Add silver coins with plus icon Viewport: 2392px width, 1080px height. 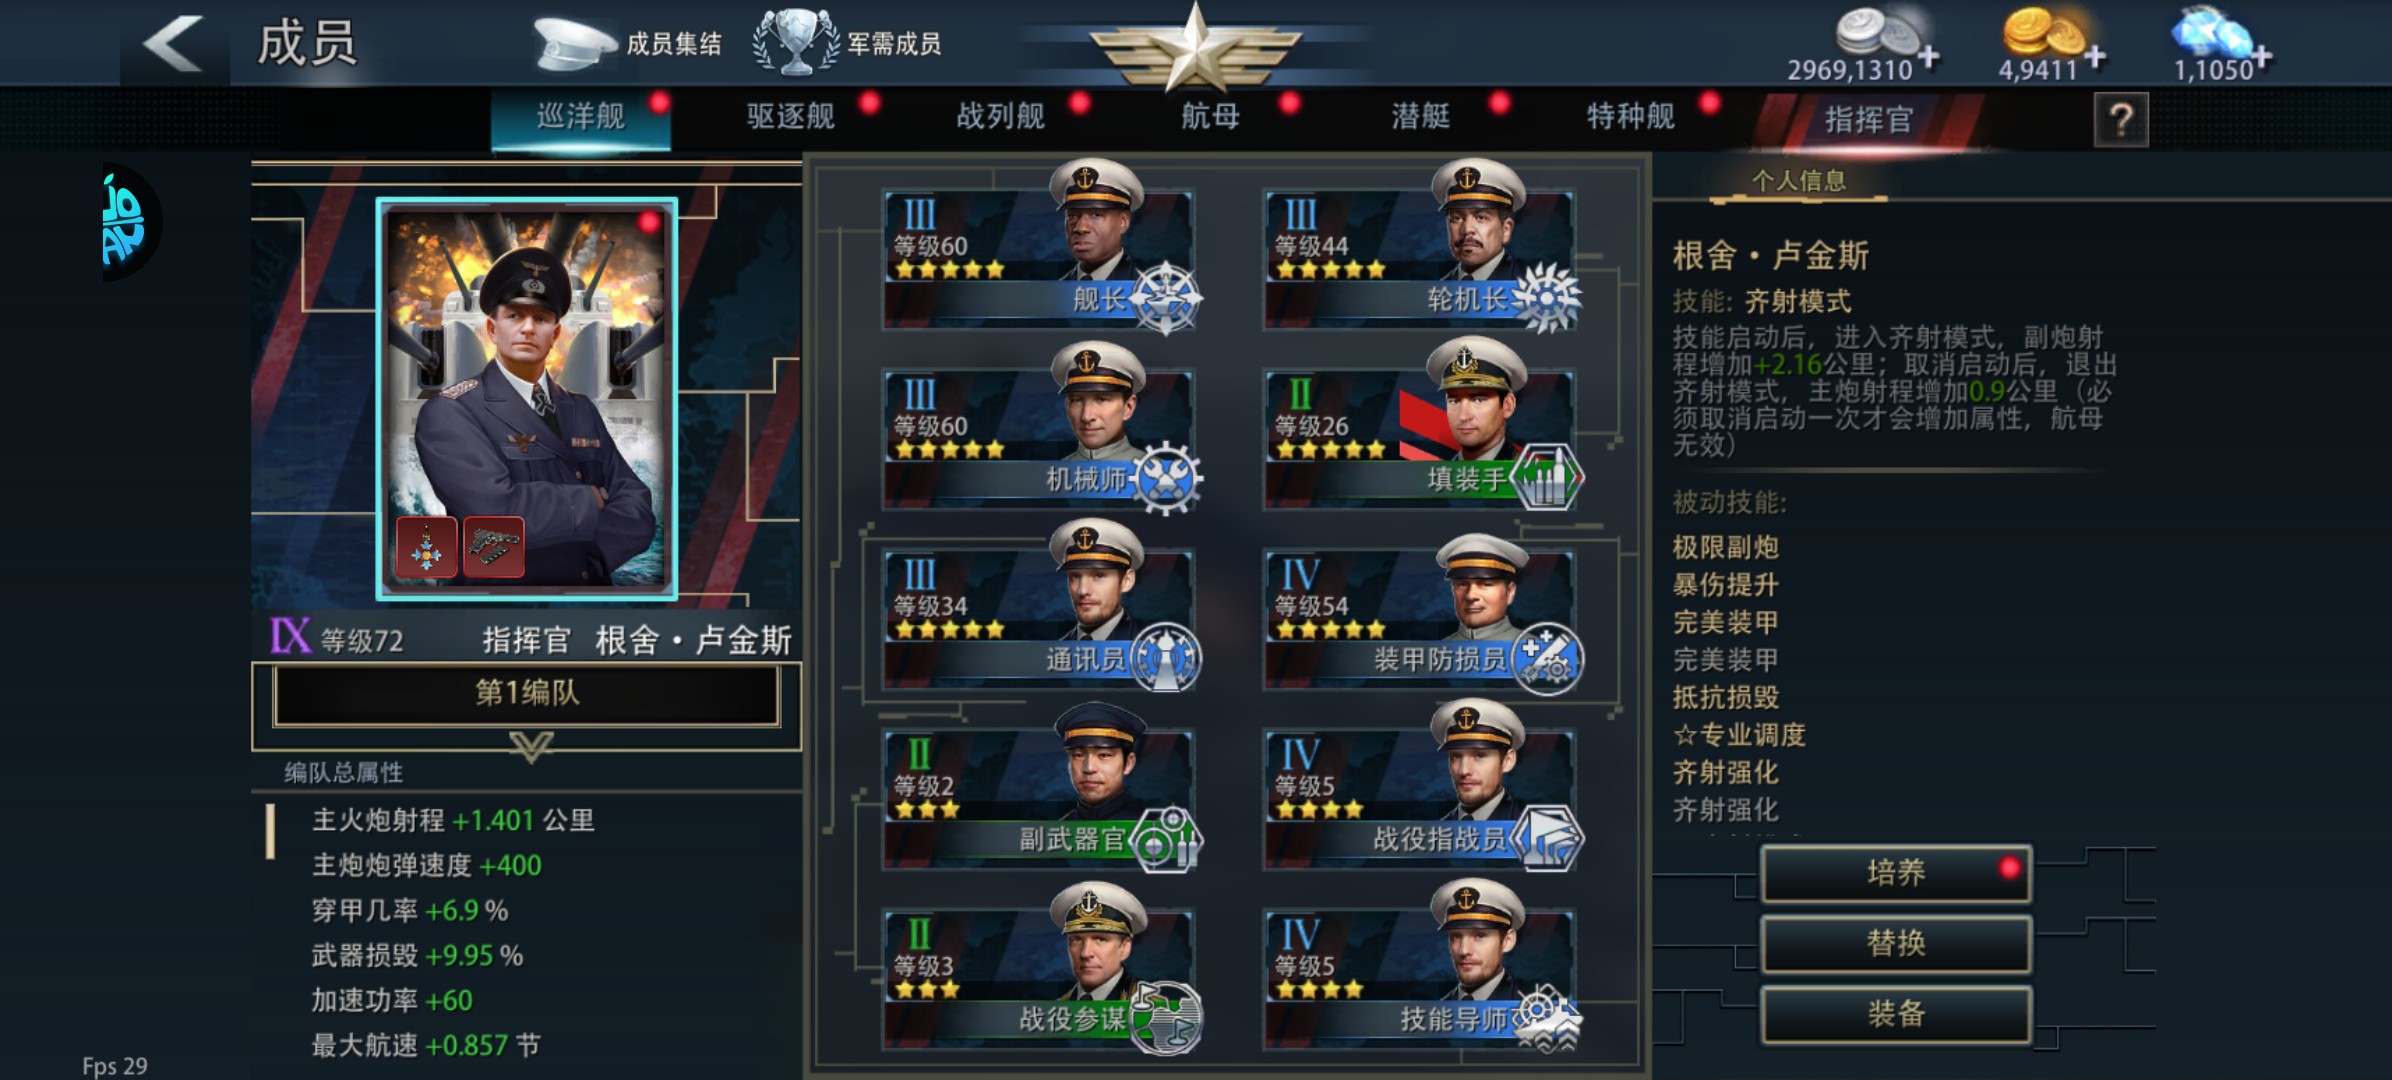pyautogui.click(x=1929, y=58)
